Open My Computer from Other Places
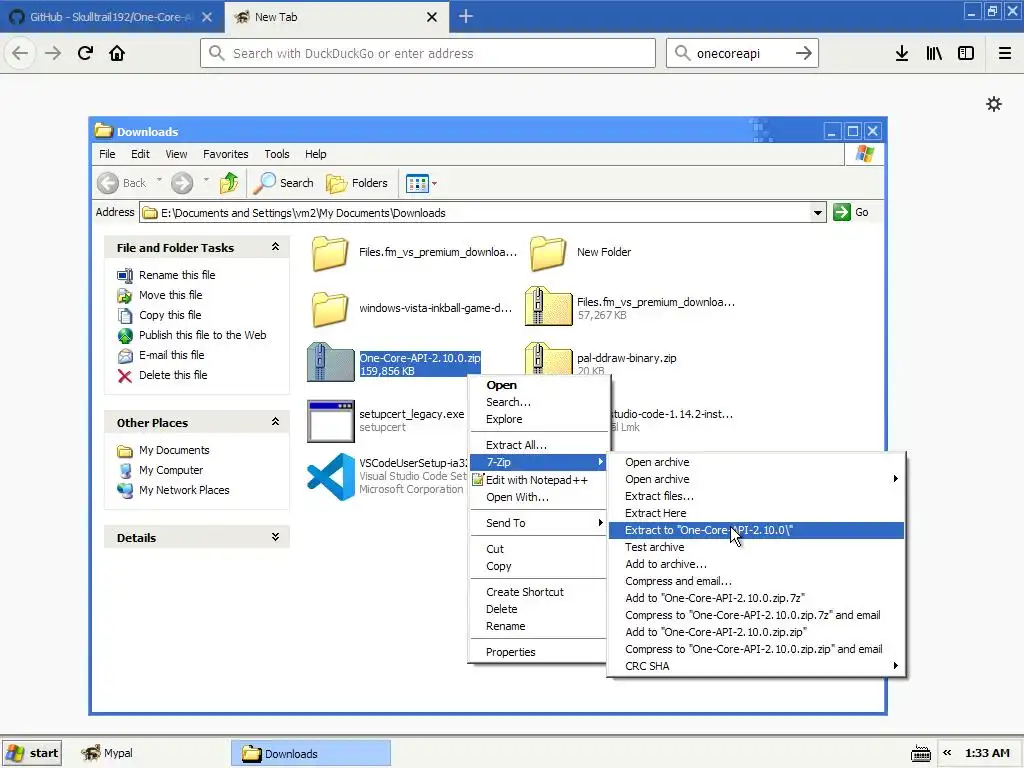 [x=170, y=470]
